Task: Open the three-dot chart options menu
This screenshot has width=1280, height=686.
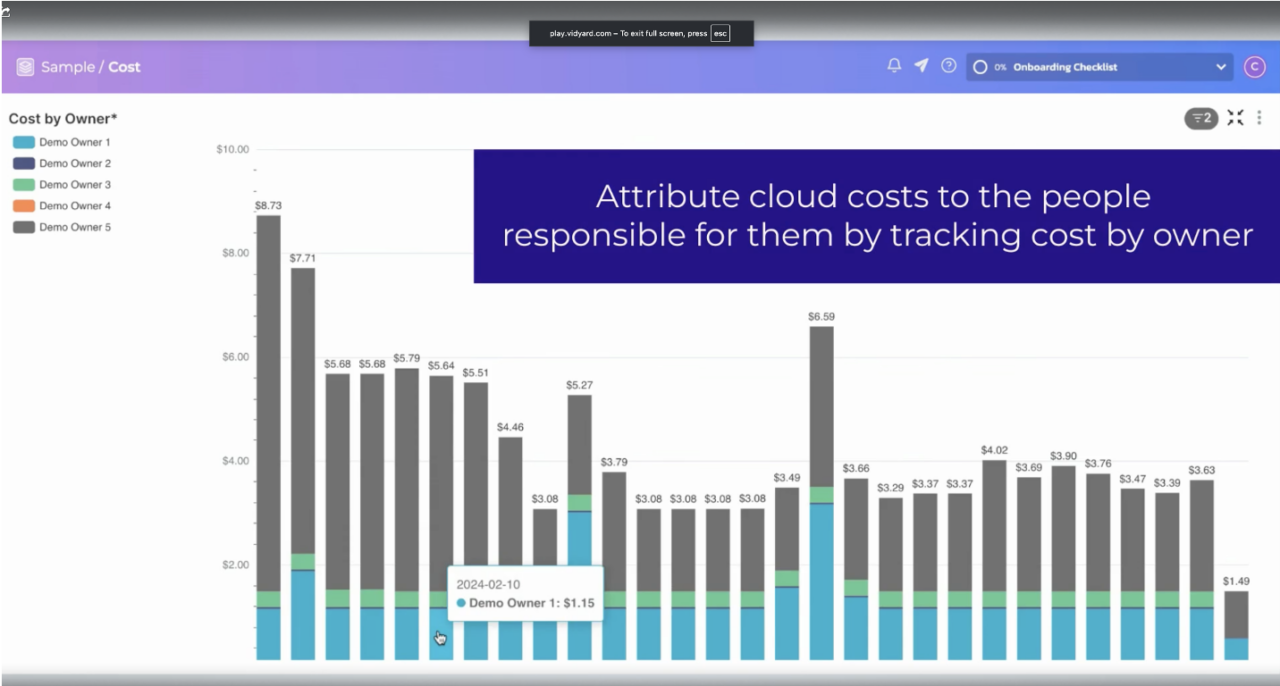Action: click(x=1259, y=118)
